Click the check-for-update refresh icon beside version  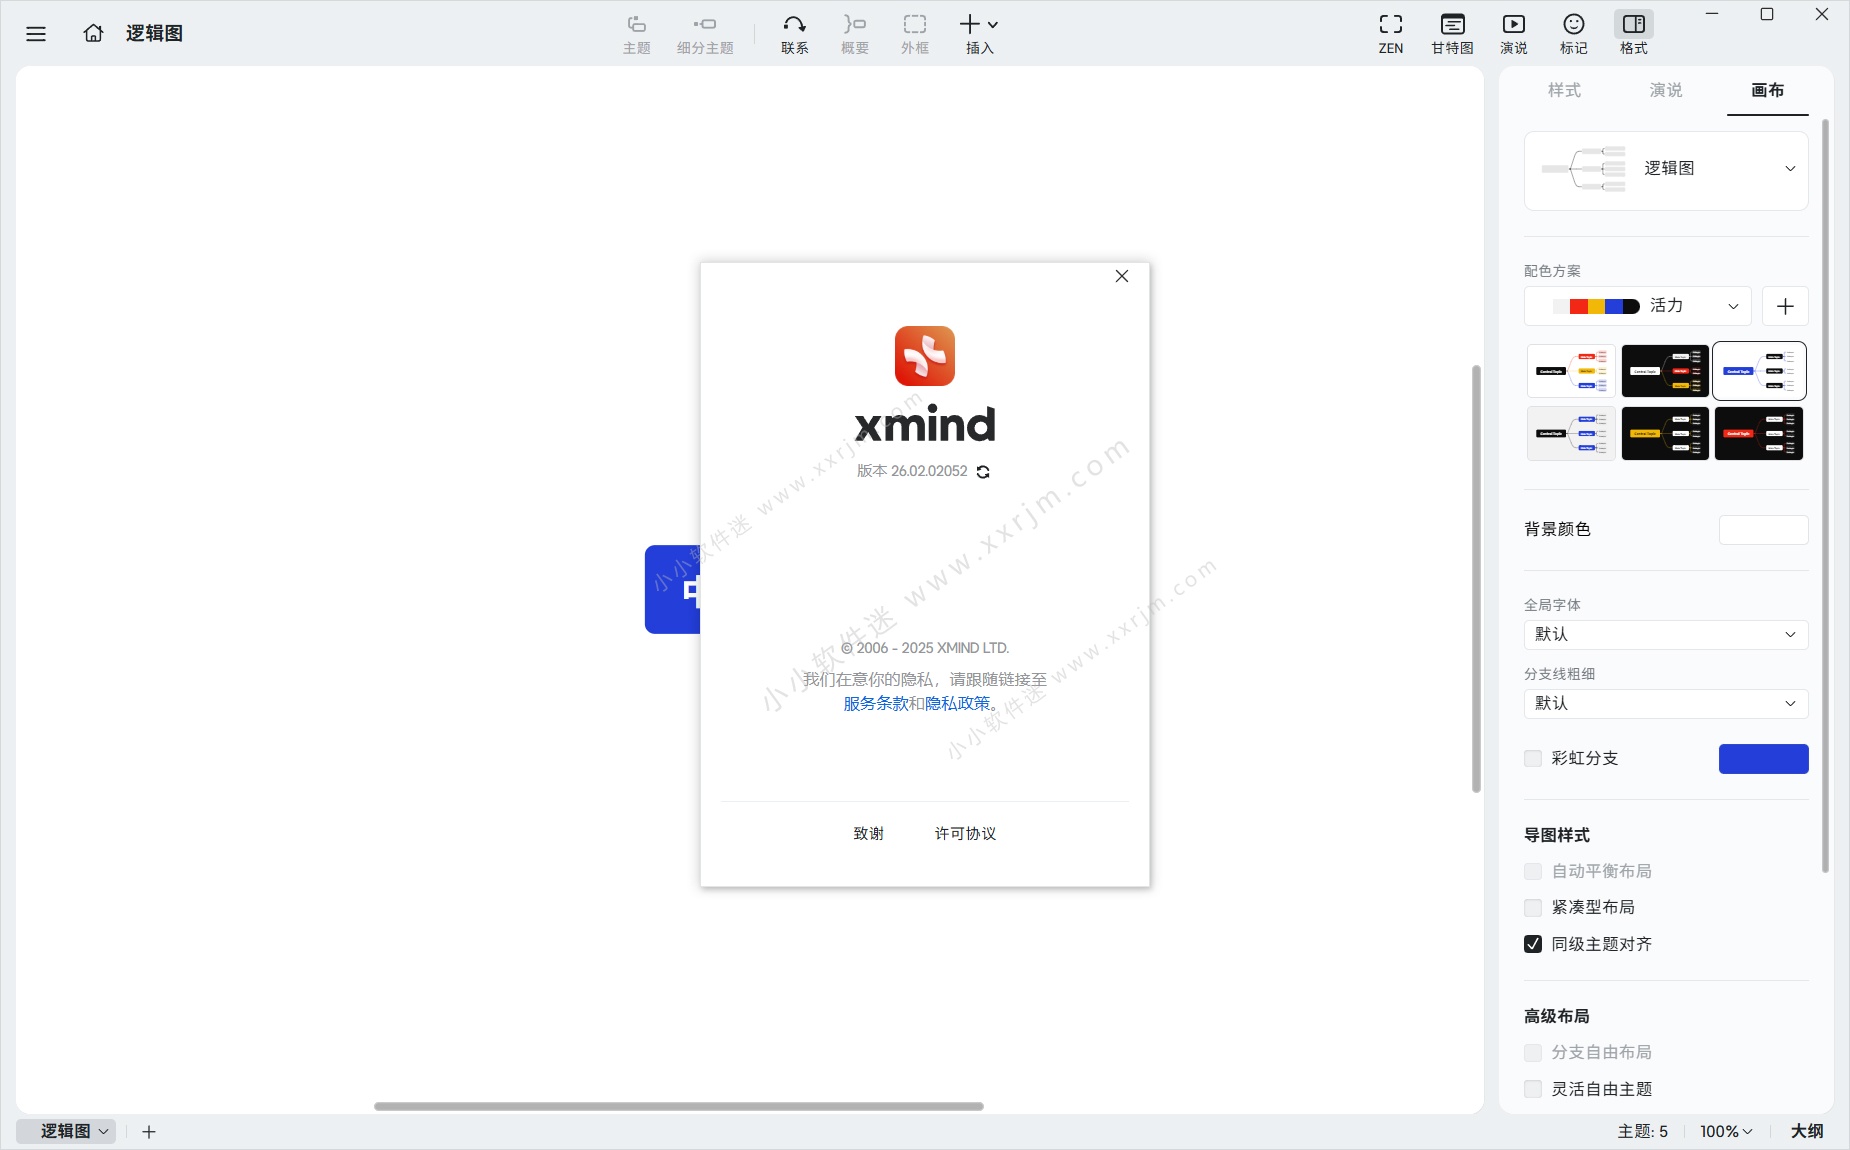coord(983,472)
